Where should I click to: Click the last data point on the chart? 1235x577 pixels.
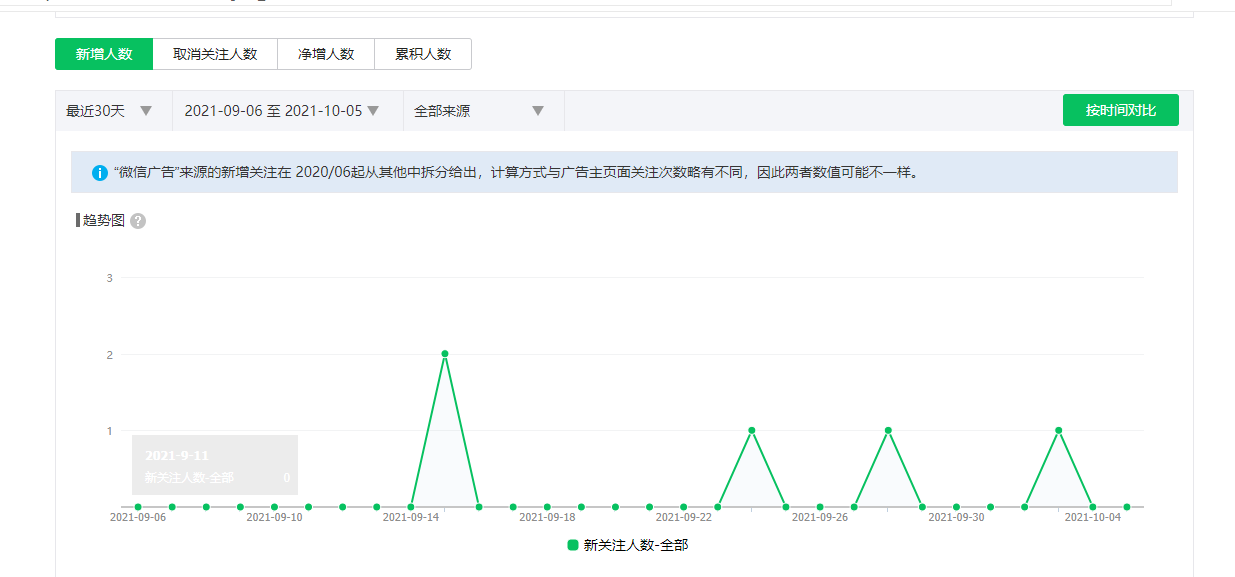click(x=1127, y=507)
